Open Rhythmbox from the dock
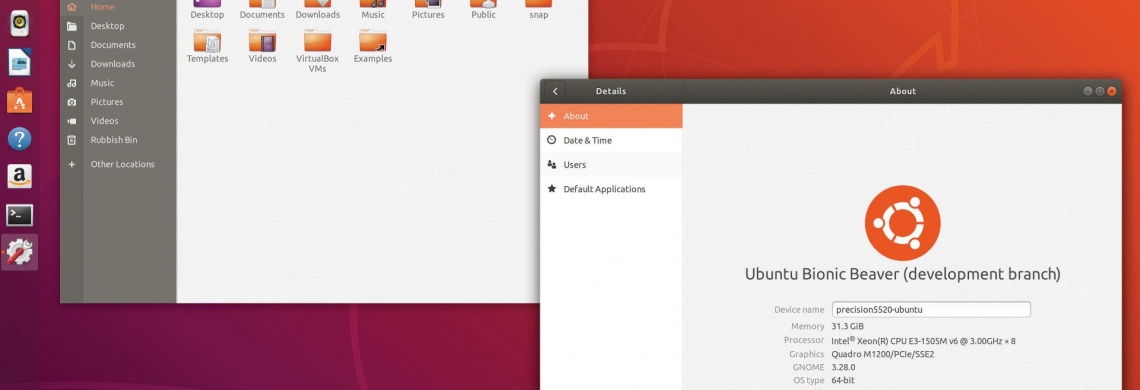1140x390 pixels. point(20,23)
